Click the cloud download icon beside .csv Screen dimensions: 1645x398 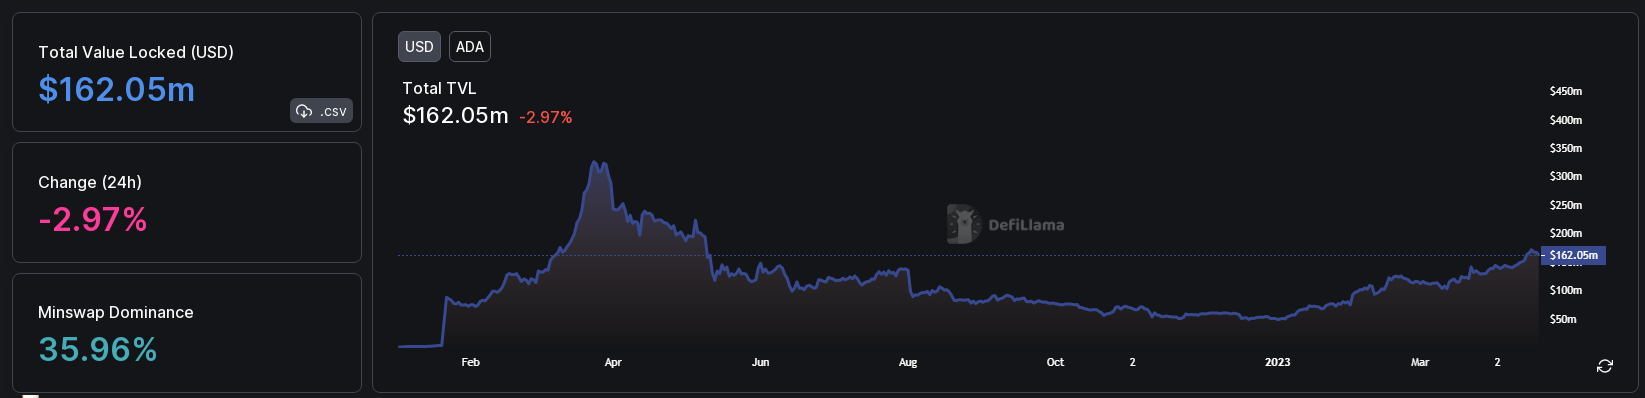point(304,111)
